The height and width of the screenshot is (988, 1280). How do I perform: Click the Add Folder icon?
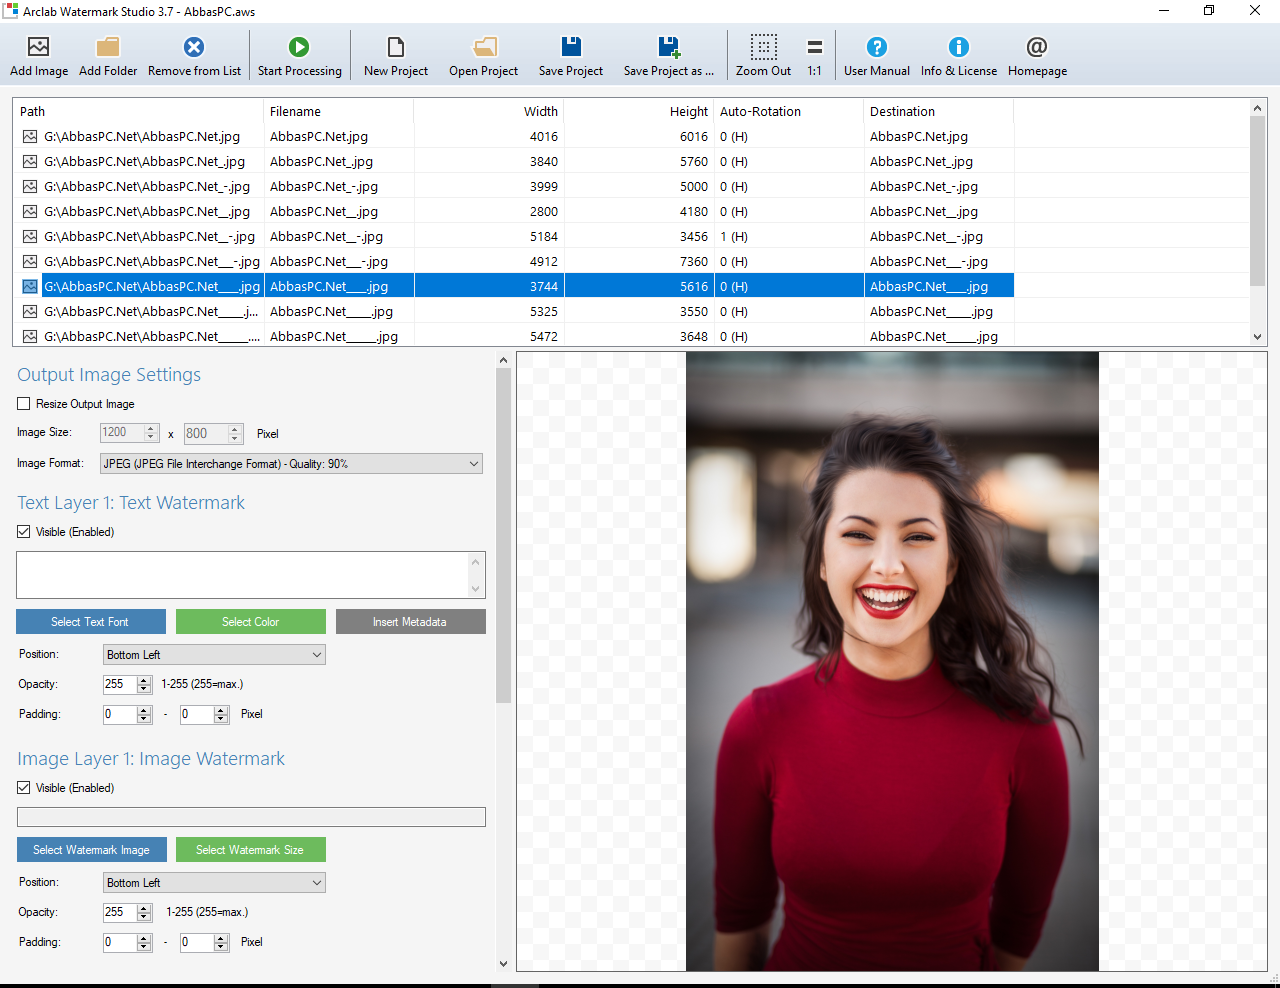pyautogui.click(x=108, y=47)
